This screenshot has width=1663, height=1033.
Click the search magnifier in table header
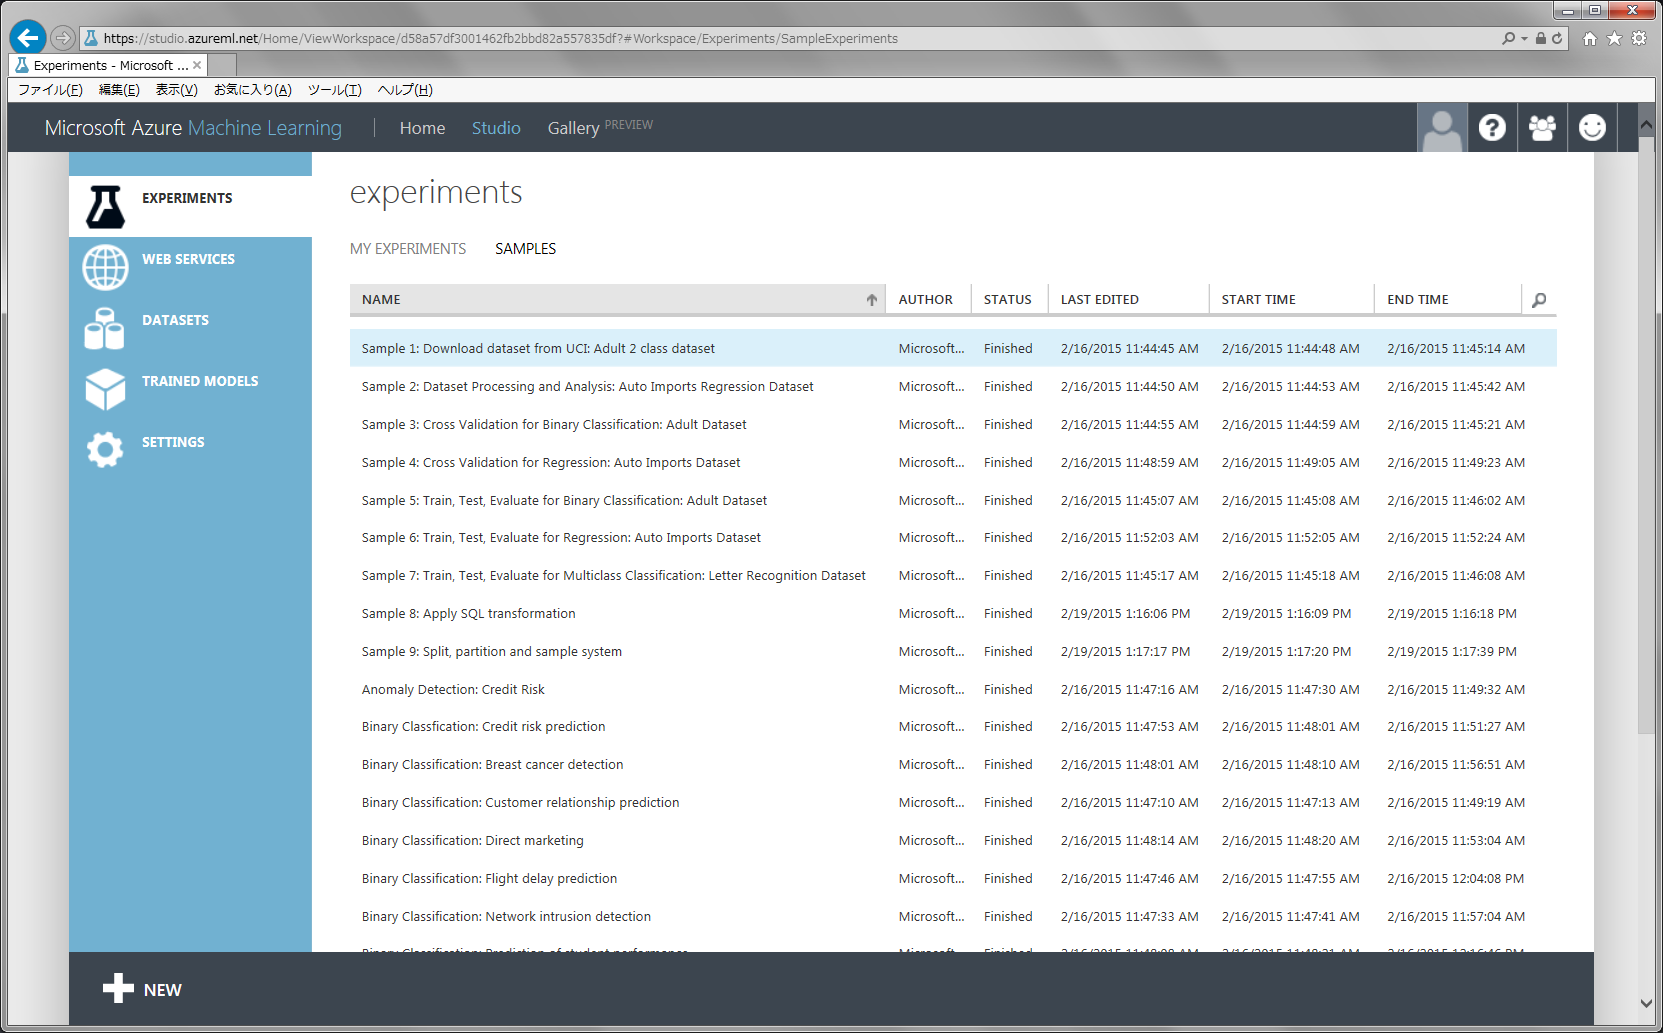pyautogui.click(x=1539, y=300)
